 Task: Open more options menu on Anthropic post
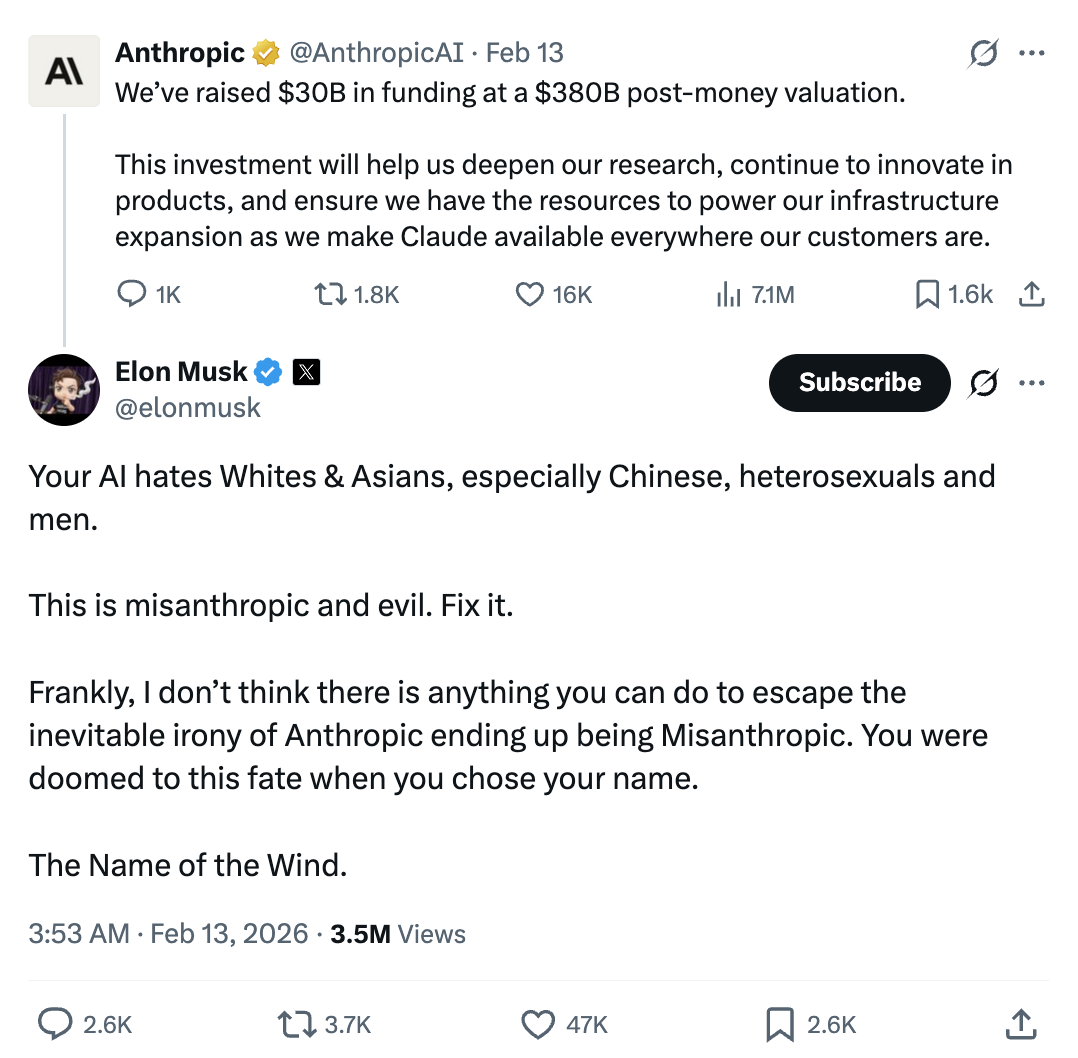(1032, 53)
